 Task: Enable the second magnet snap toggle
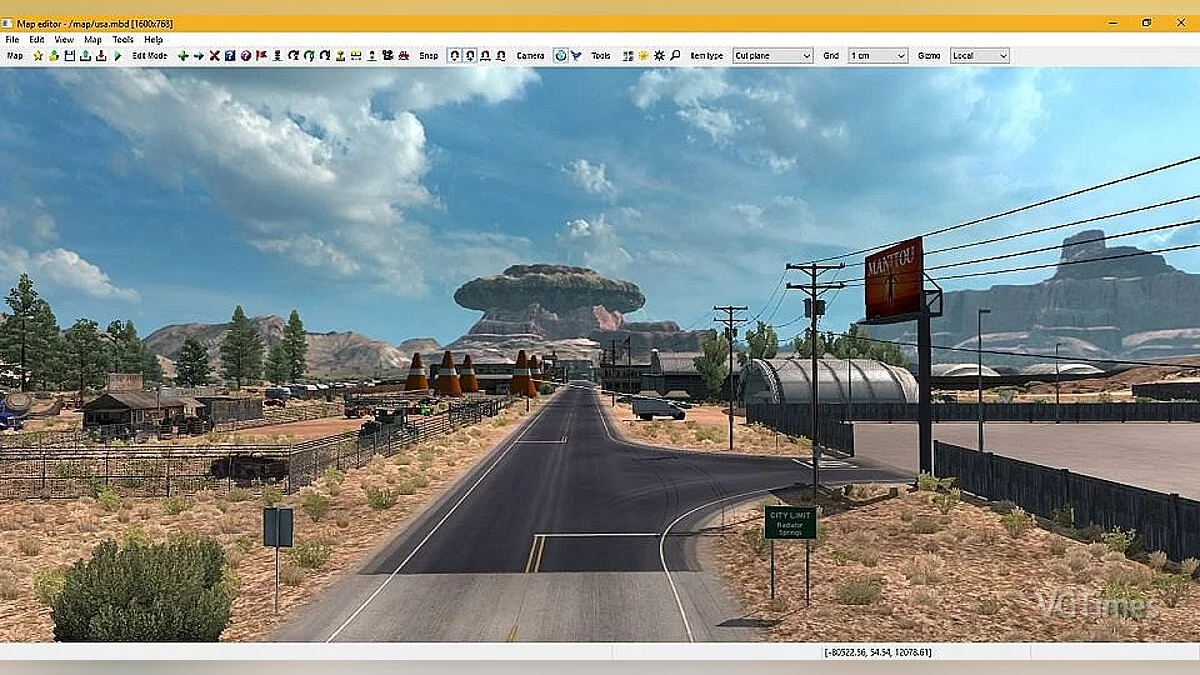click(x=470, y=55)
